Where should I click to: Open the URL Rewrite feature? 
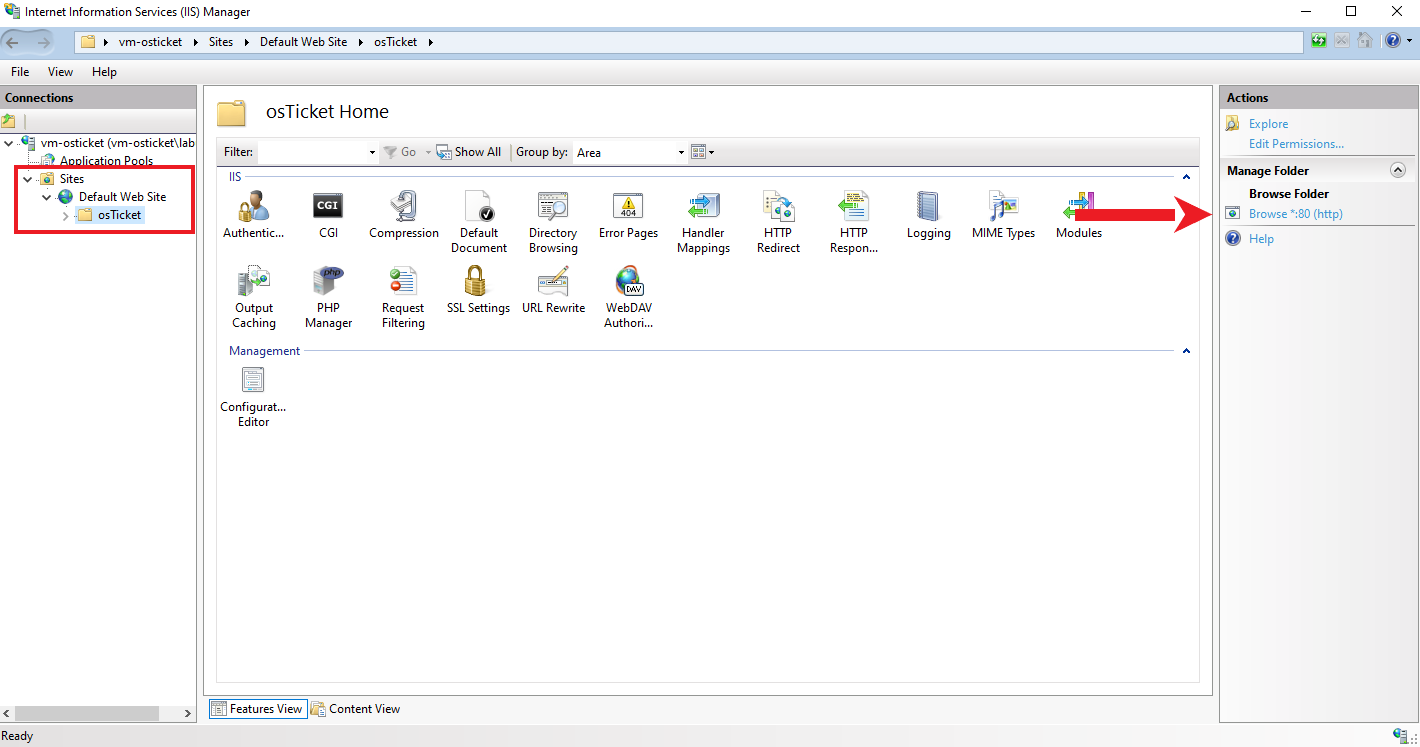[553, 291]
